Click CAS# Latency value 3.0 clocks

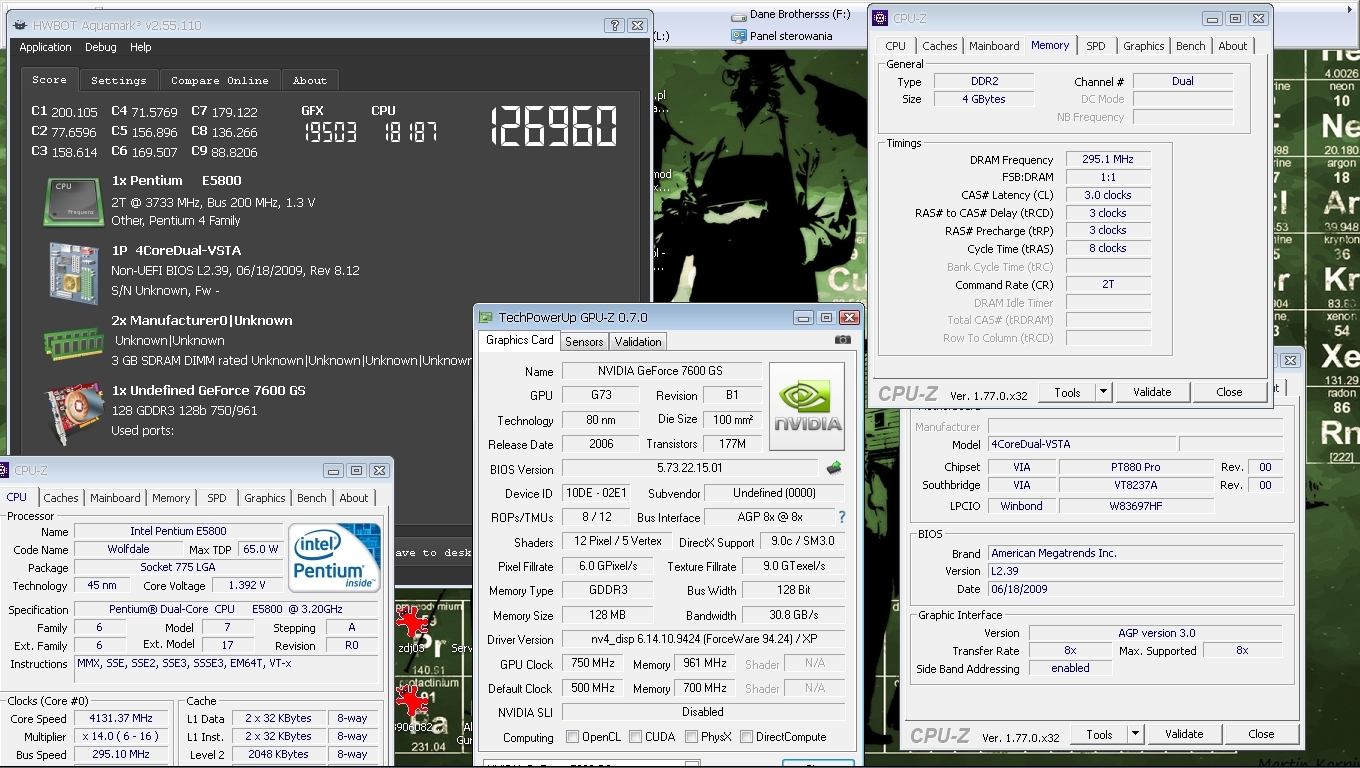(x=1107, y=195)
